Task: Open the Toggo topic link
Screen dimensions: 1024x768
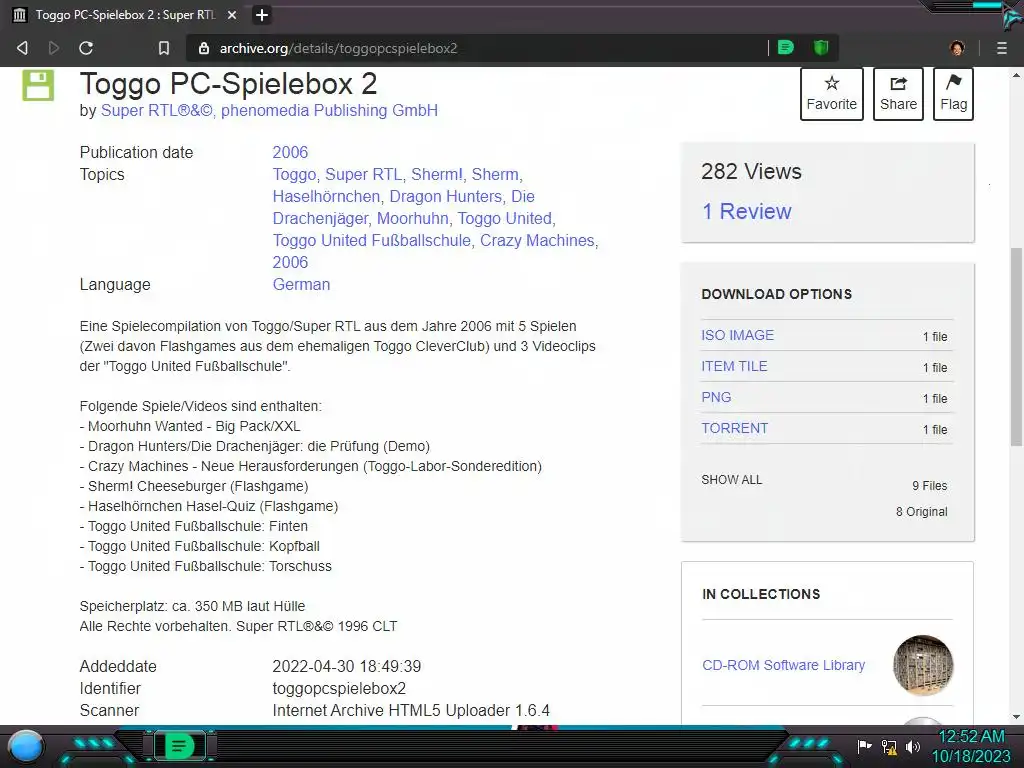Action: click(x=294, y=174)
